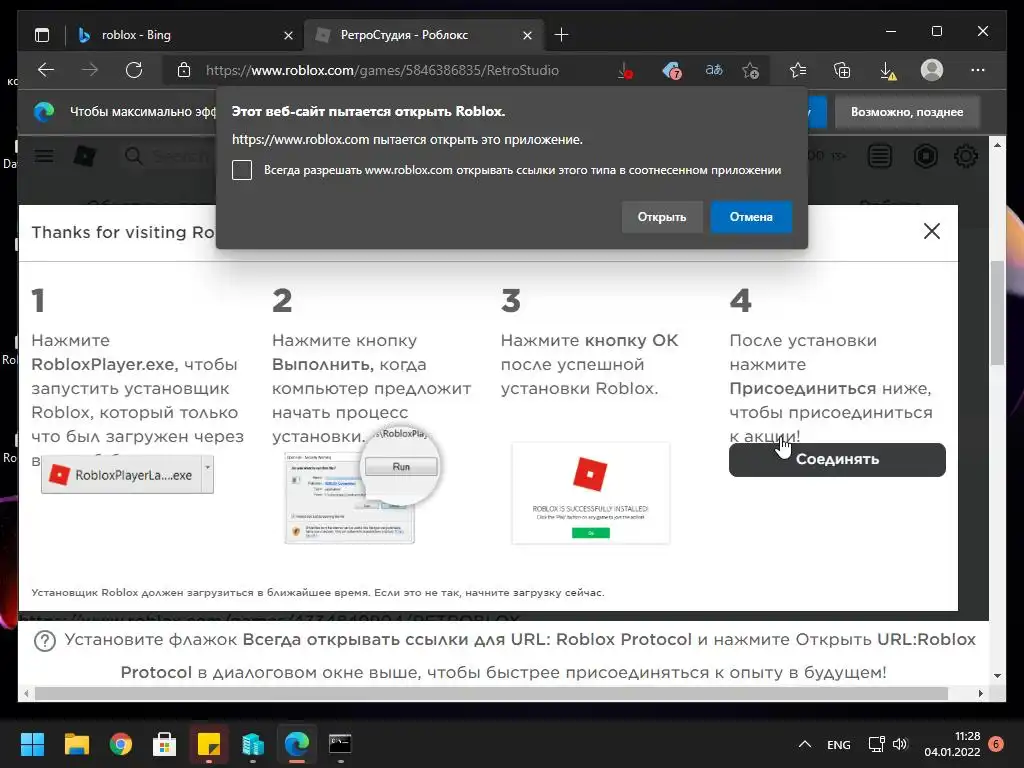The image size is (1024, 768).
Task: Show hidden system tray icons
Action: coord(805,744)
